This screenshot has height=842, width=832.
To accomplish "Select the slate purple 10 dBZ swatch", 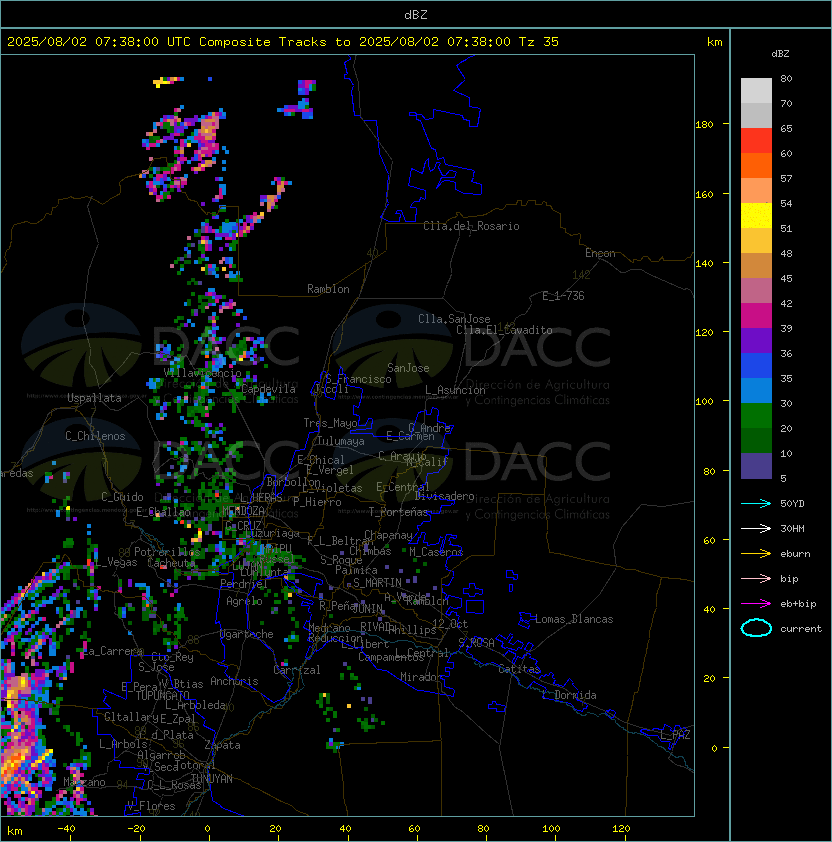I will [x=756, y=466].
